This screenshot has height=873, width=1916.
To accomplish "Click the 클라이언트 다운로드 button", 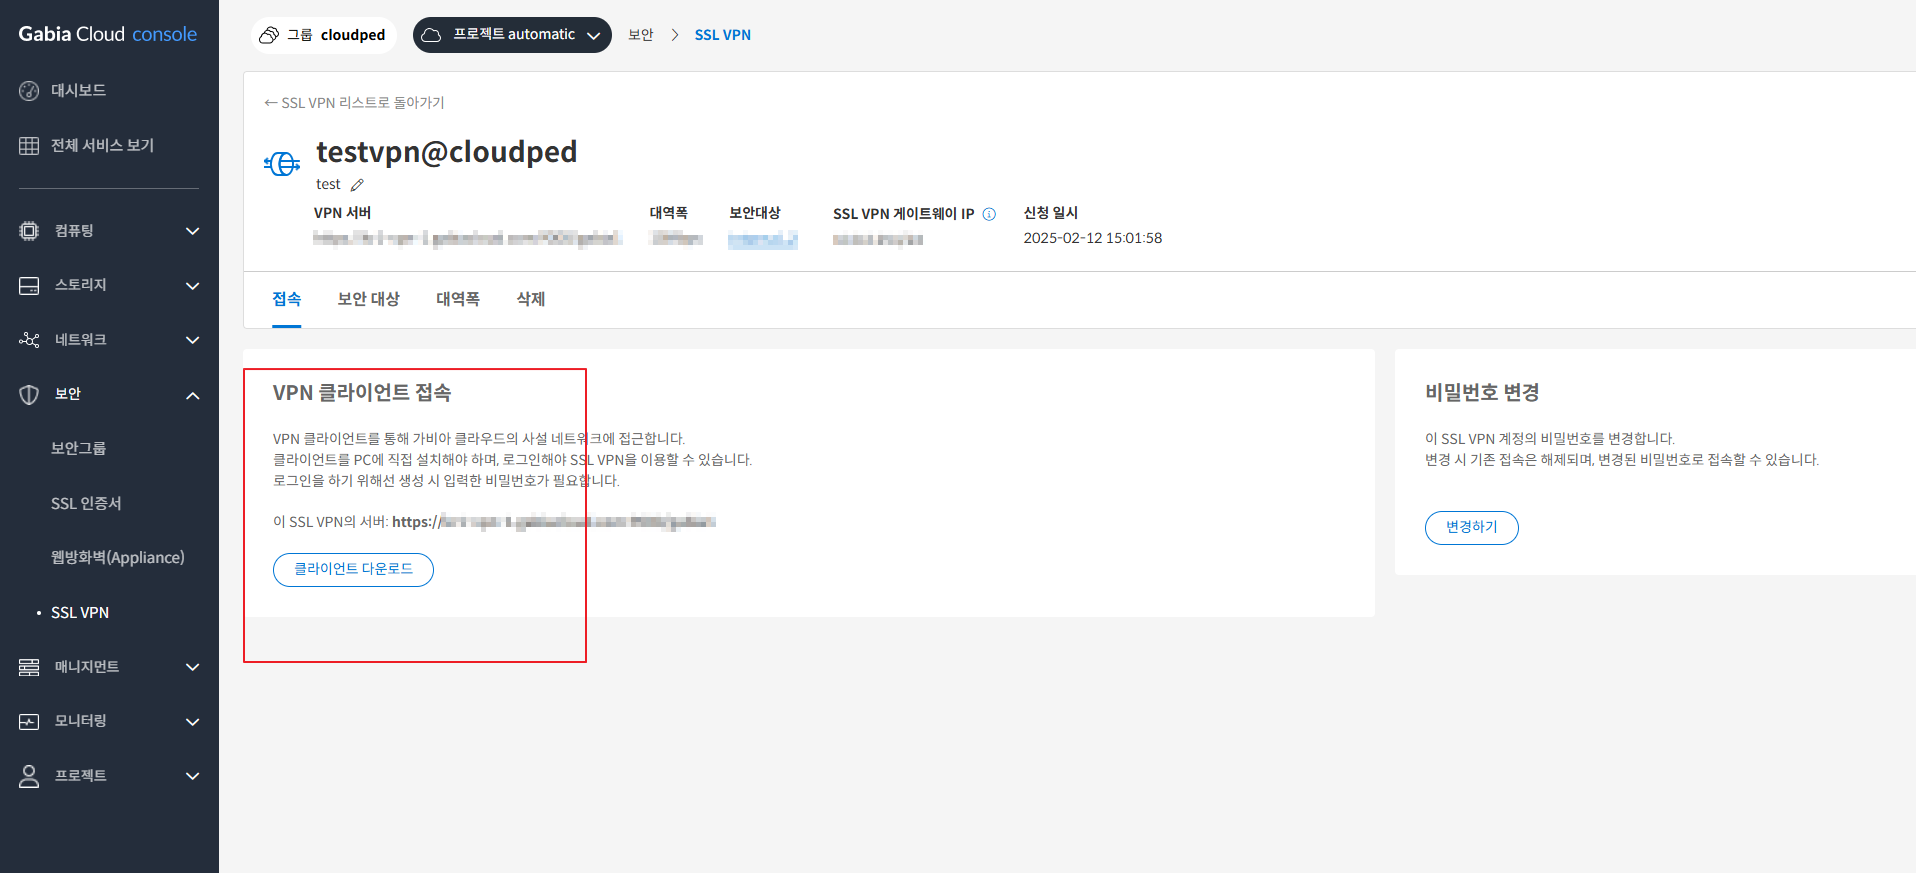I will click(x=353, y=570).
